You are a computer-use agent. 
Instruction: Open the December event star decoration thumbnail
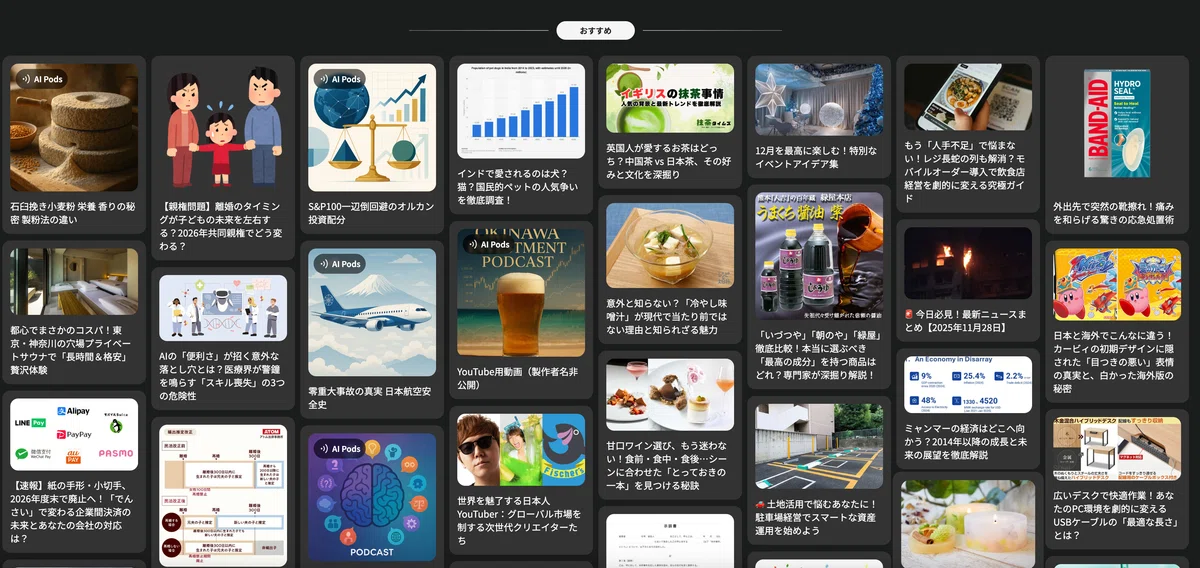819,100
